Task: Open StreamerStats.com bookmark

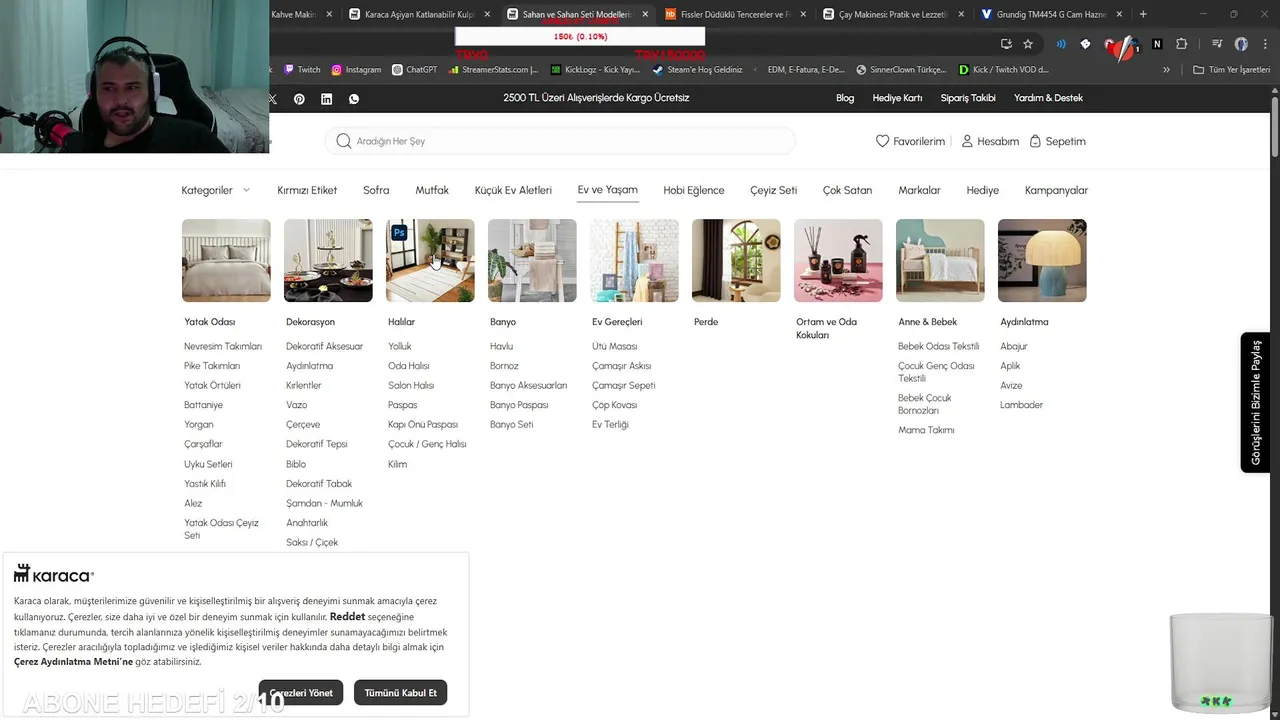Action: point(493,70)
